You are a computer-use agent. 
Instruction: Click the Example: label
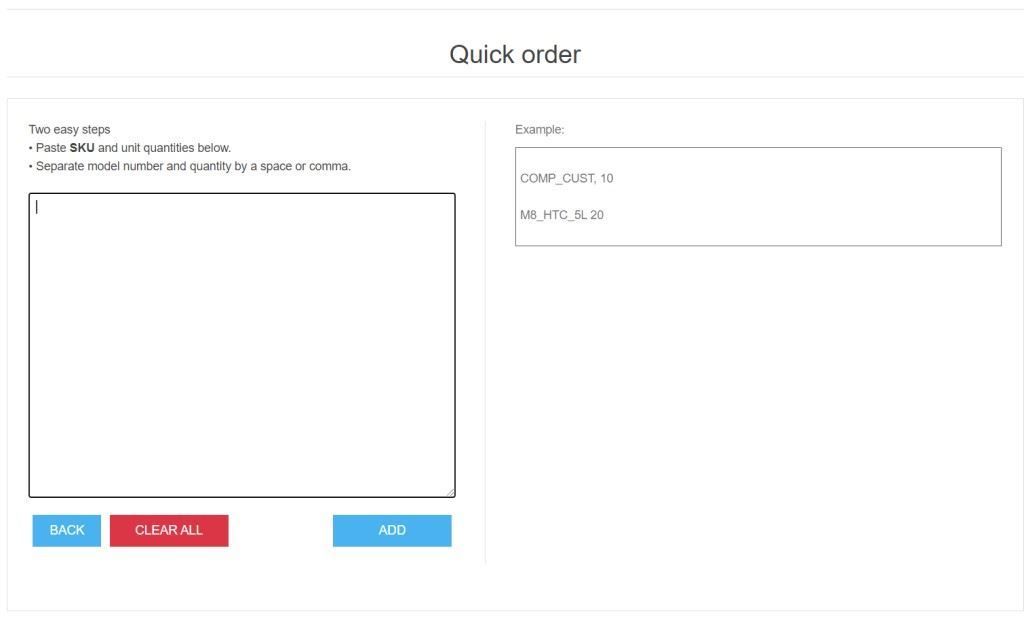point(539,129)
